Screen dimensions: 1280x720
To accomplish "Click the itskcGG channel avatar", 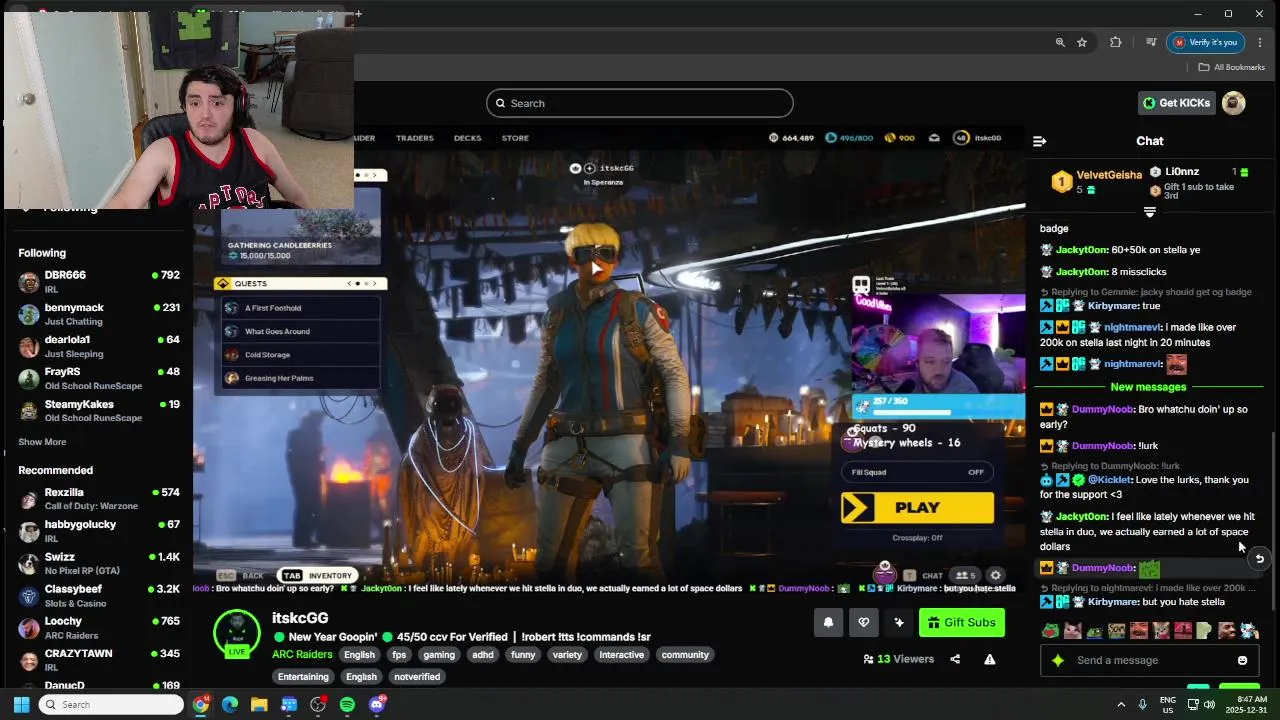I will (237, 633).
